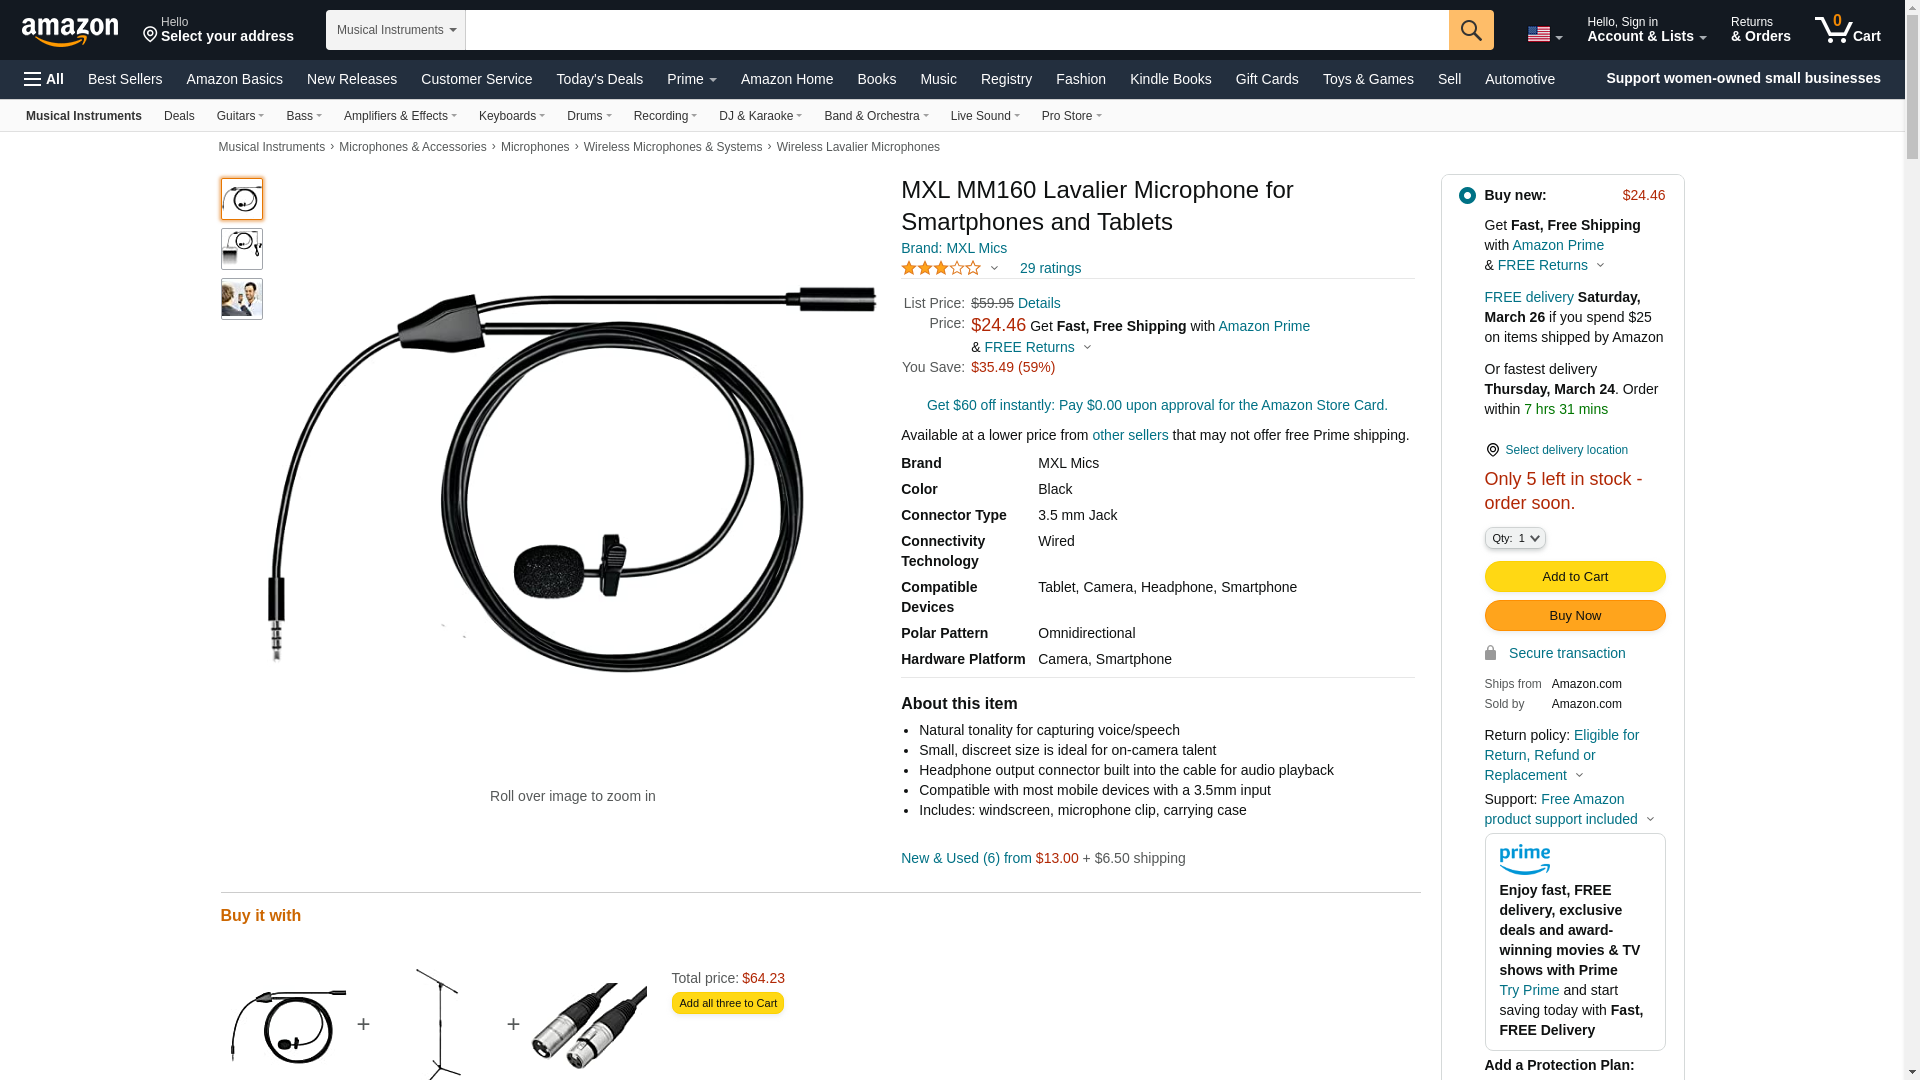This screenshot has height=1080, width=1920.
Task: Open Today's Deals in navigation bar
Action: [600, 79]
